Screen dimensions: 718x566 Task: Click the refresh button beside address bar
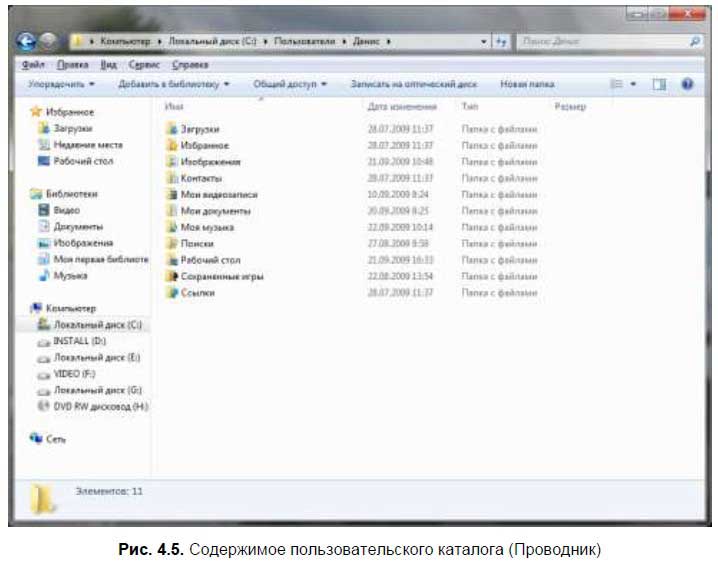[x=501, y=42]
